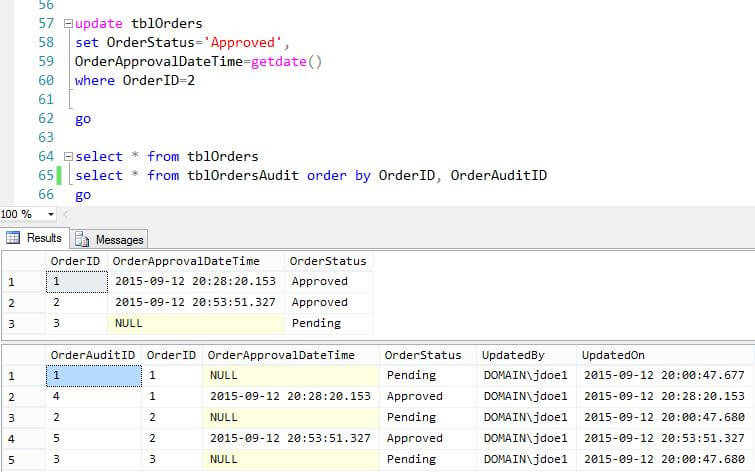755x472 pixels.
Task: Click the select-all corner of the top results grid
Action: tap(22, 261)
